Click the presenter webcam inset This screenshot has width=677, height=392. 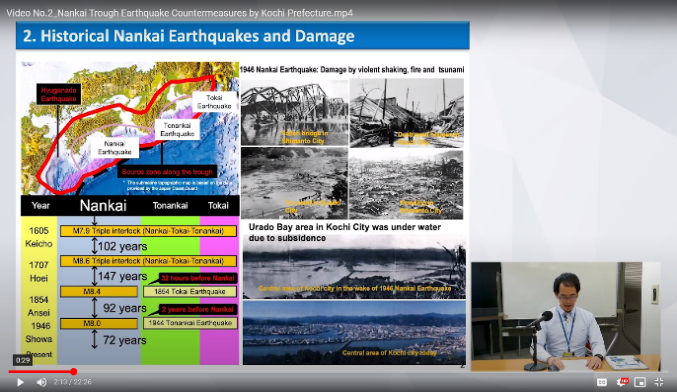566,316
